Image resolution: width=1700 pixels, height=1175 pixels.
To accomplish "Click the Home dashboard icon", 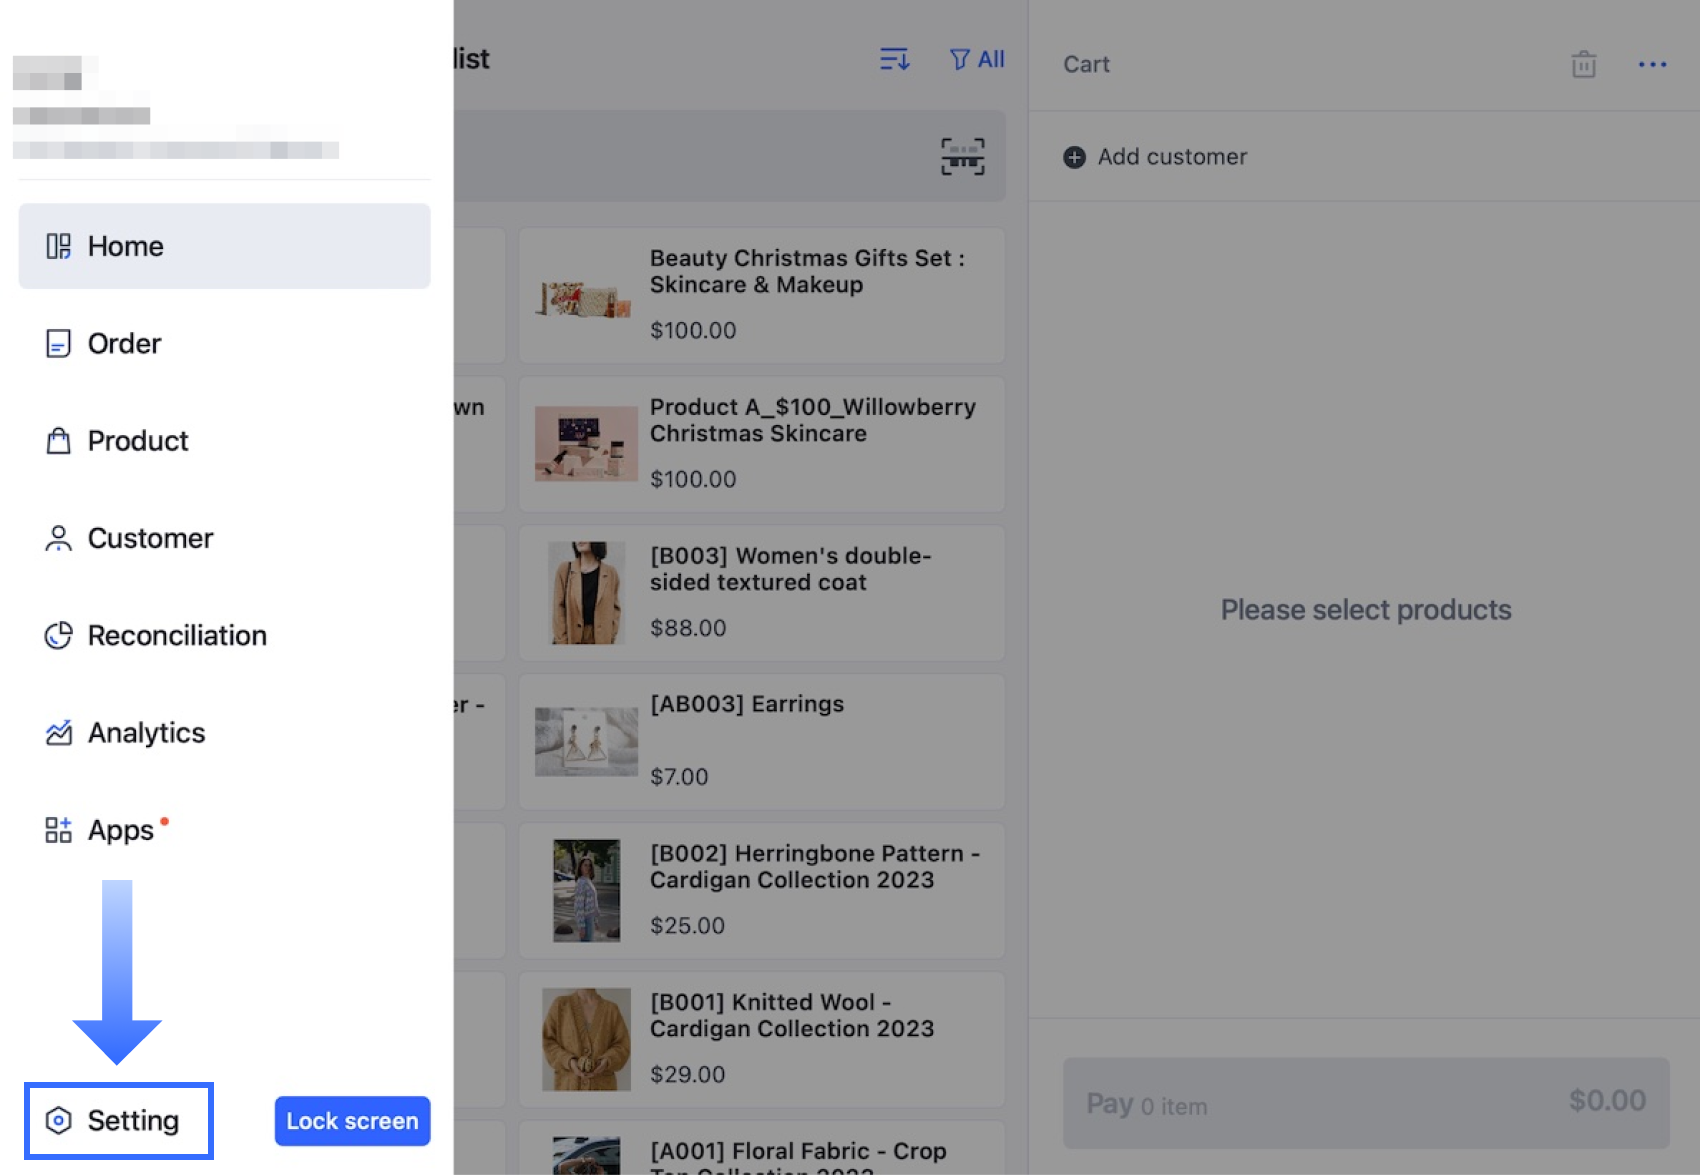I will pyautogui.click(x=58, y=246).
